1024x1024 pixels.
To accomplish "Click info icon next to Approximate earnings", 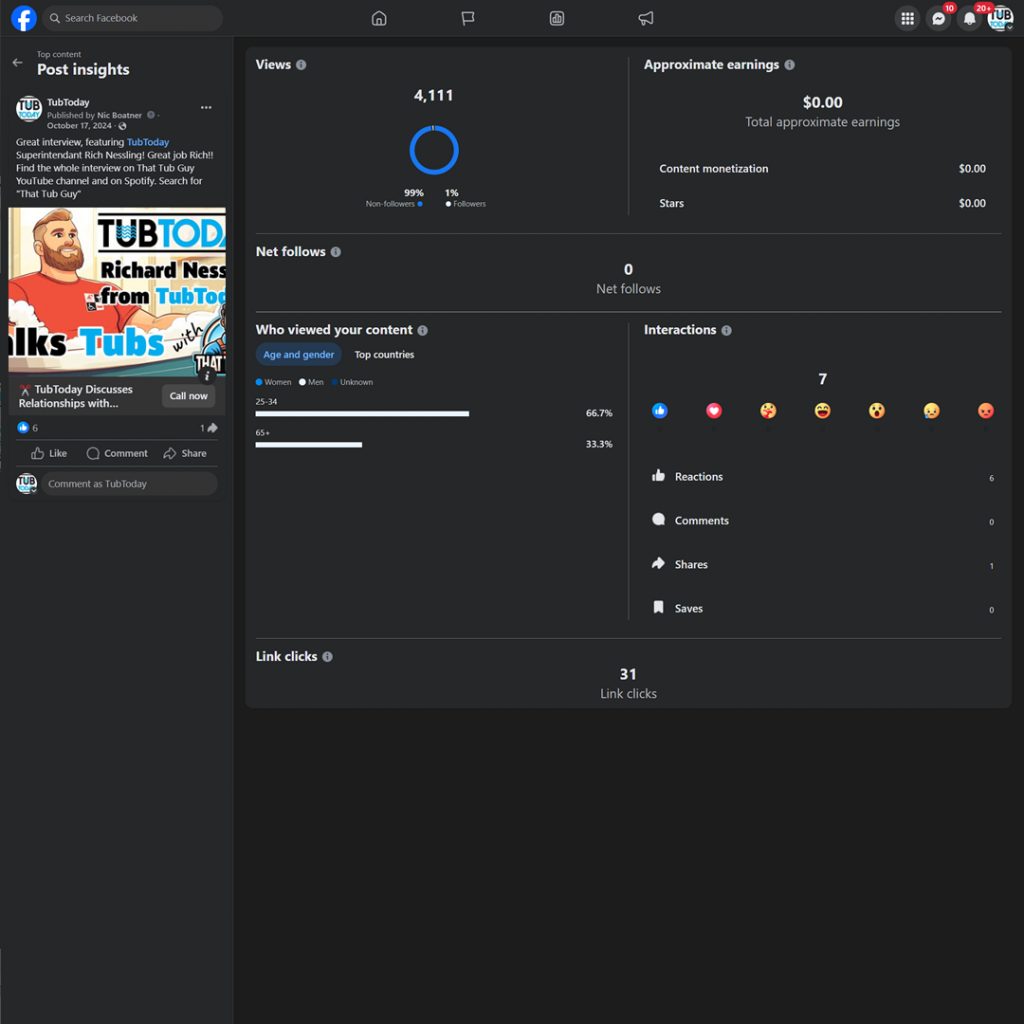I will pyautogui.click(x=790, y=65).
